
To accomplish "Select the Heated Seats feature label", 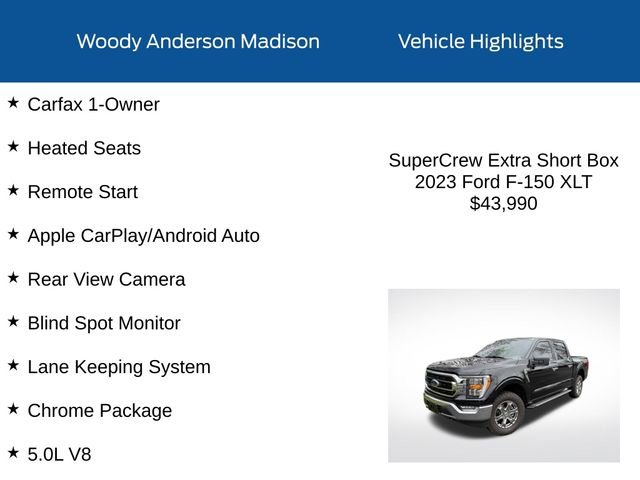I will tap(84, 148).
